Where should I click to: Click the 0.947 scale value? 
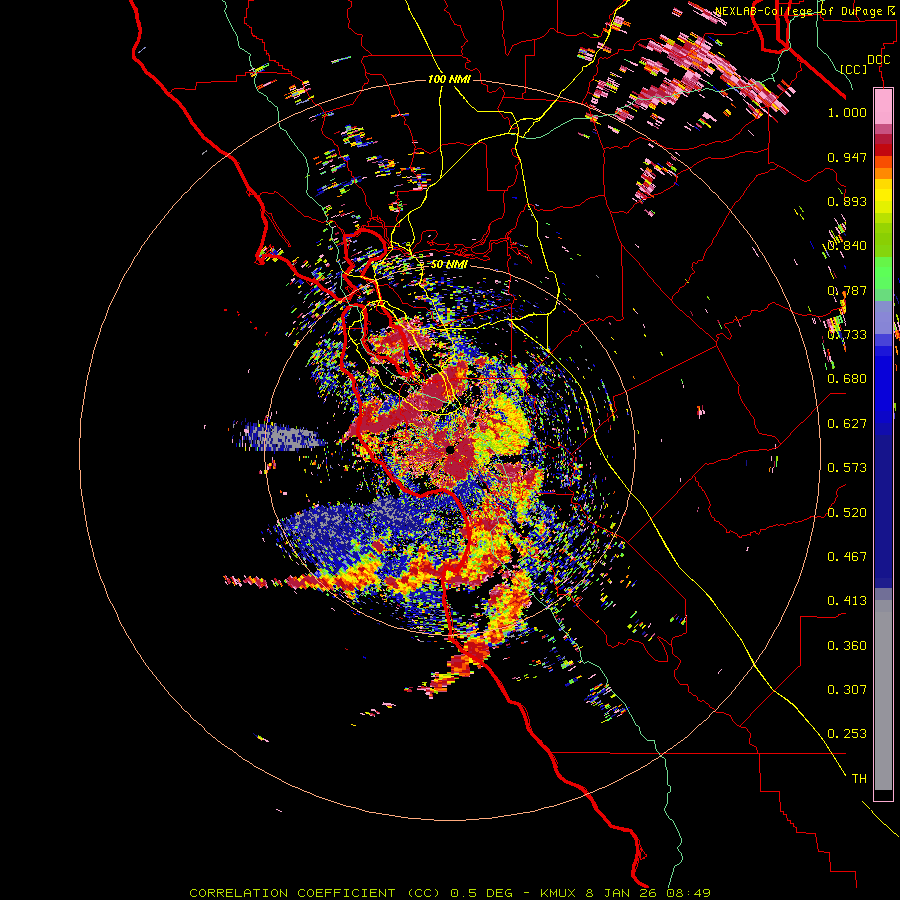tap(847, 157)
